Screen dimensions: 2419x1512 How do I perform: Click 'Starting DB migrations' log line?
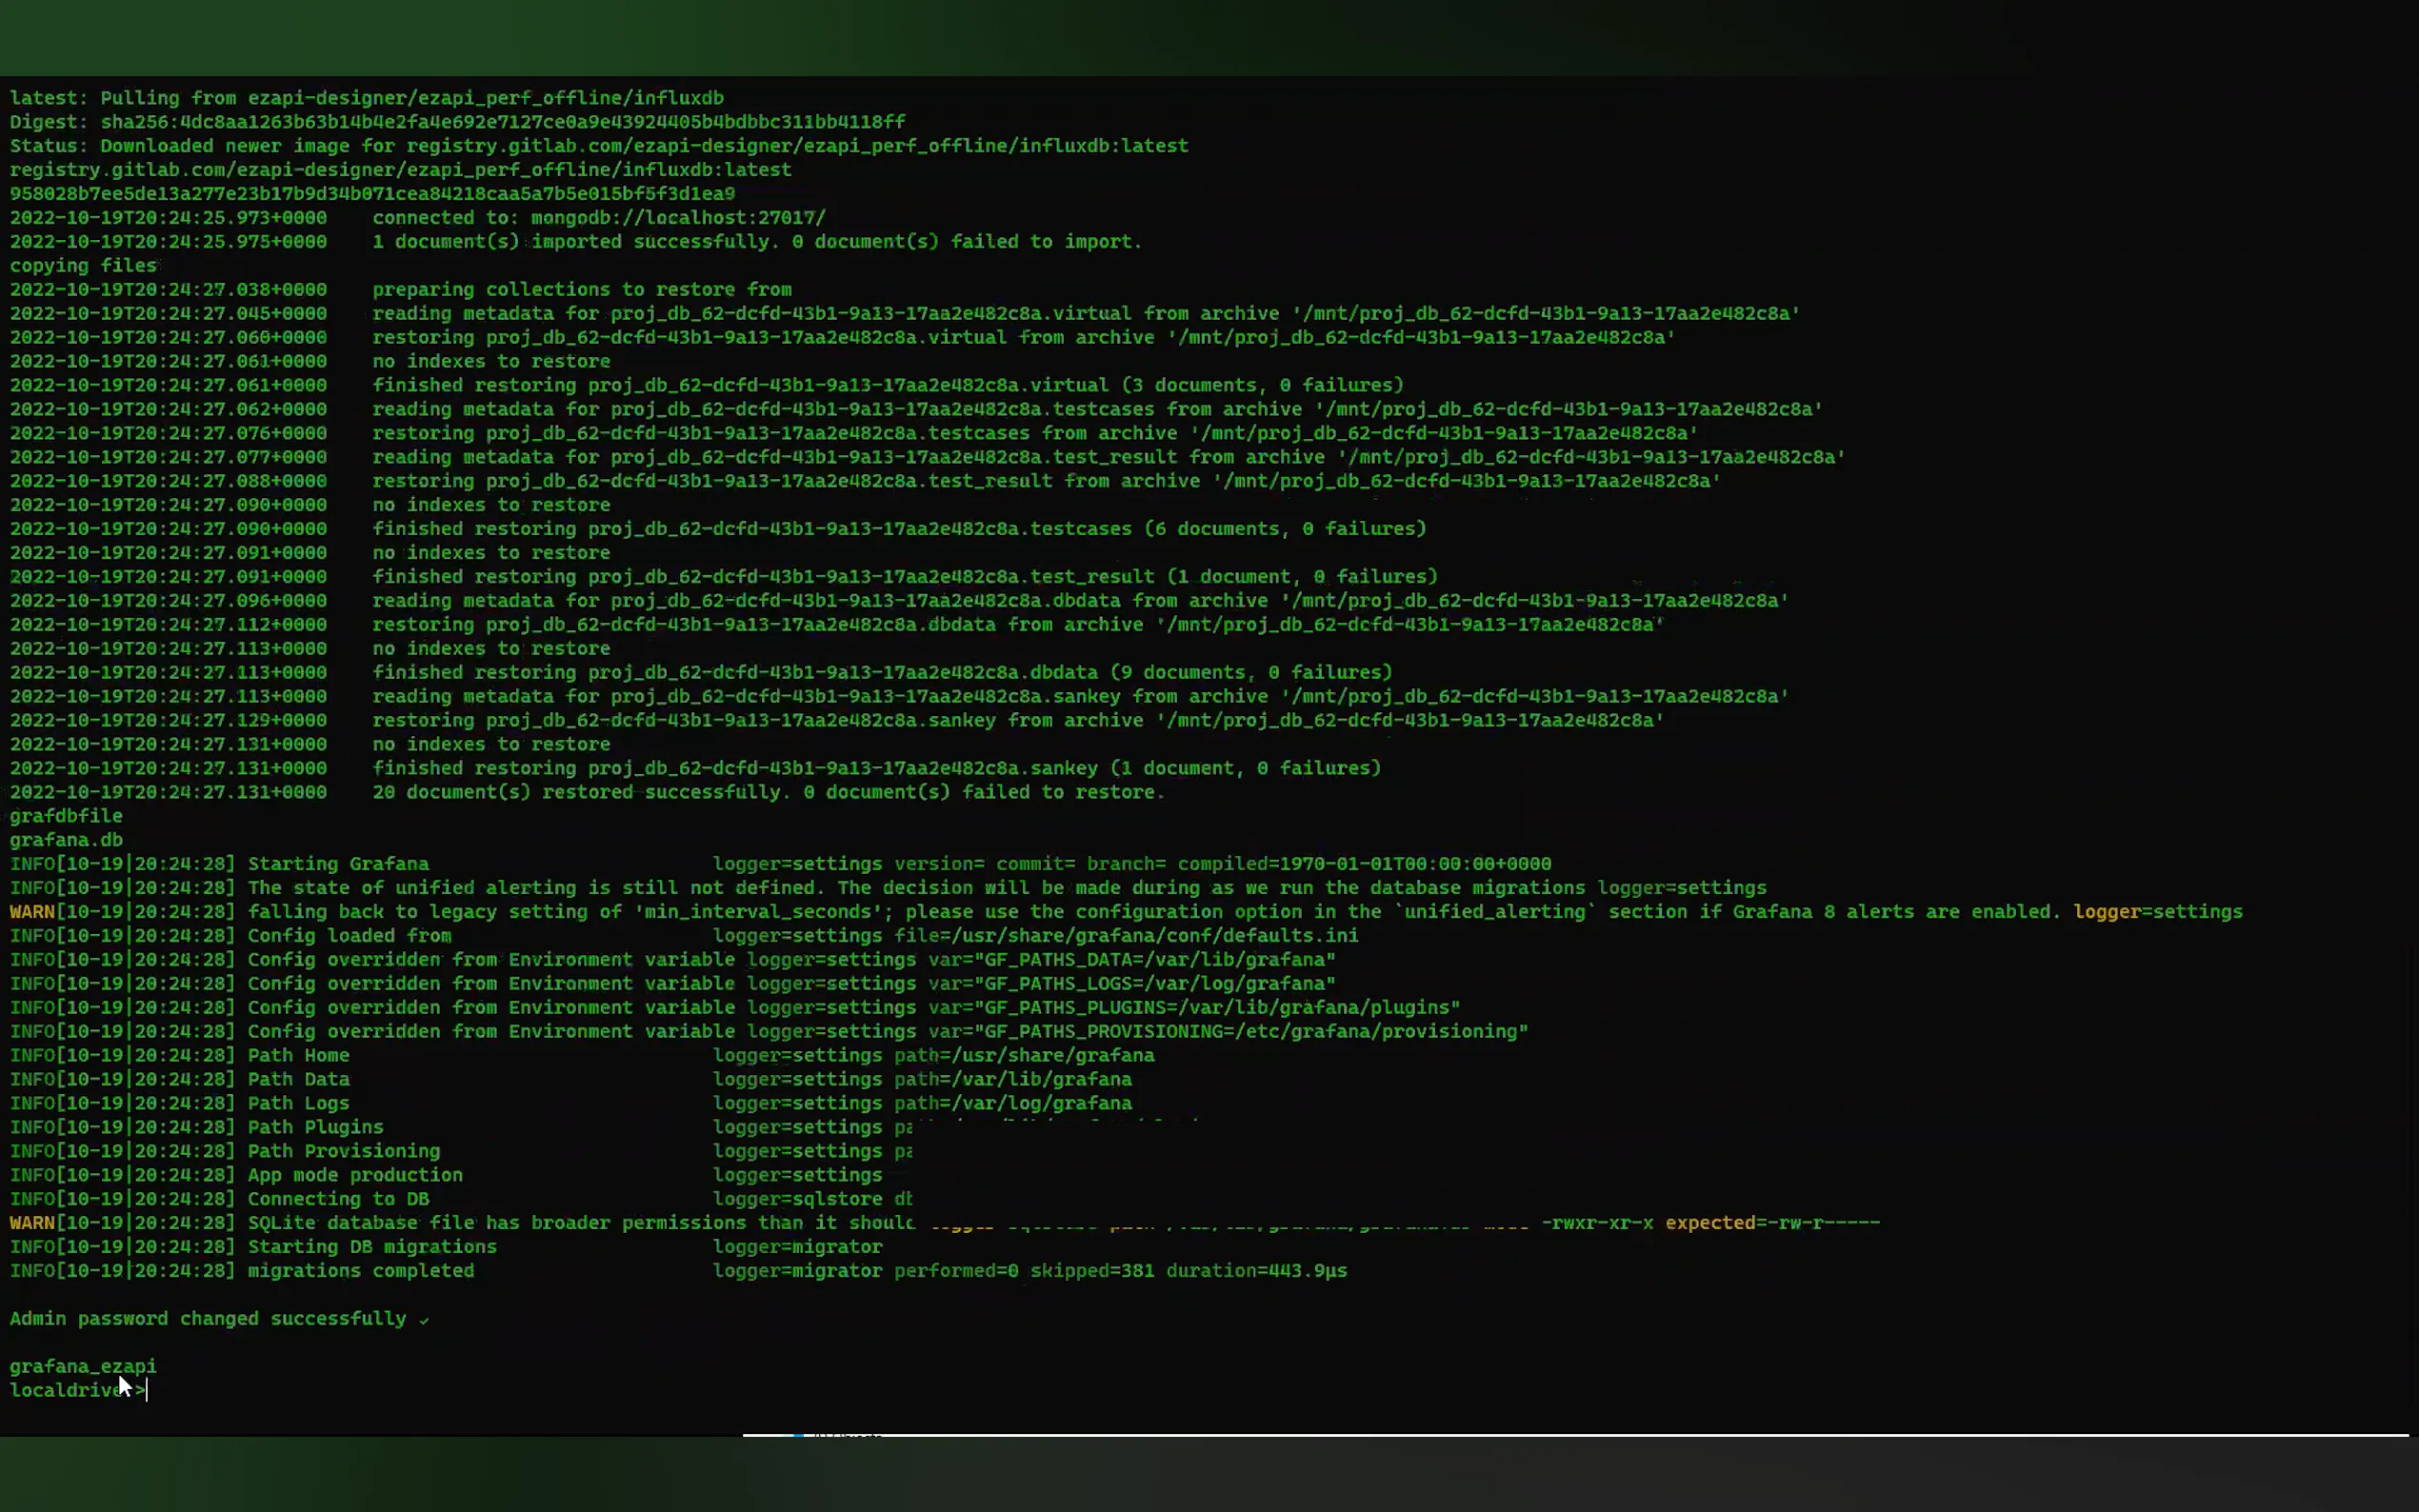pos(372,1246)
